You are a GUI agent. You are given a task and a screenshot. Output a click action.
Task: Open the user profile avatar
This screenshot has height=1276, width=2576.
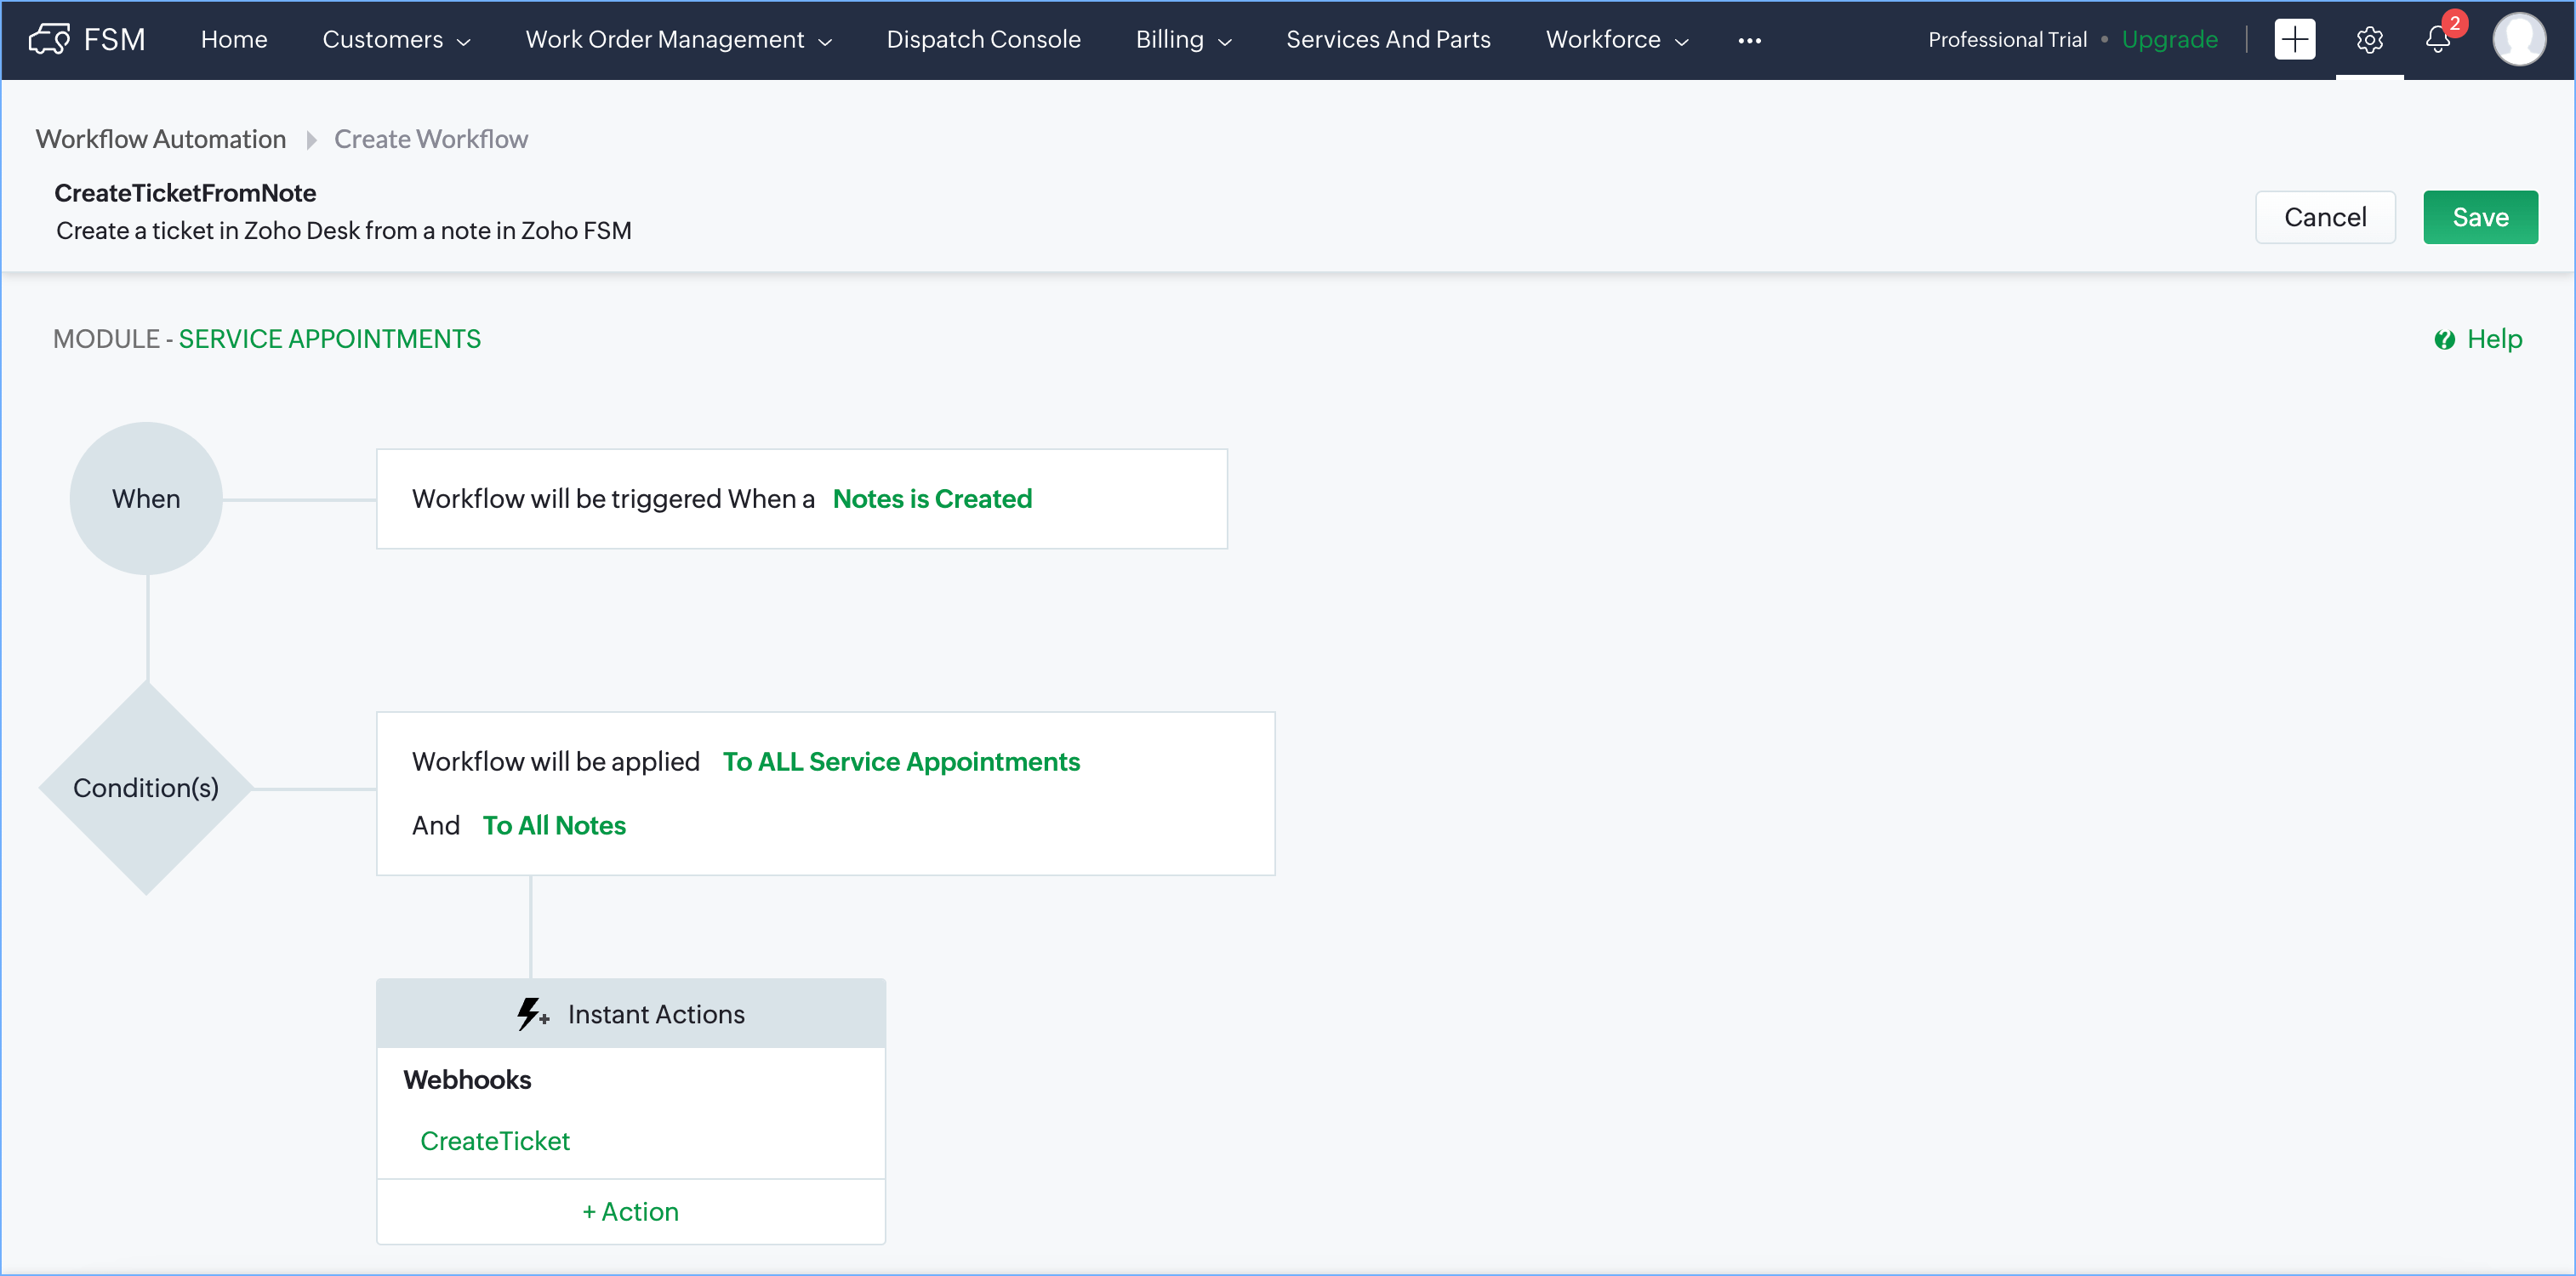[x=2518, y=39]
